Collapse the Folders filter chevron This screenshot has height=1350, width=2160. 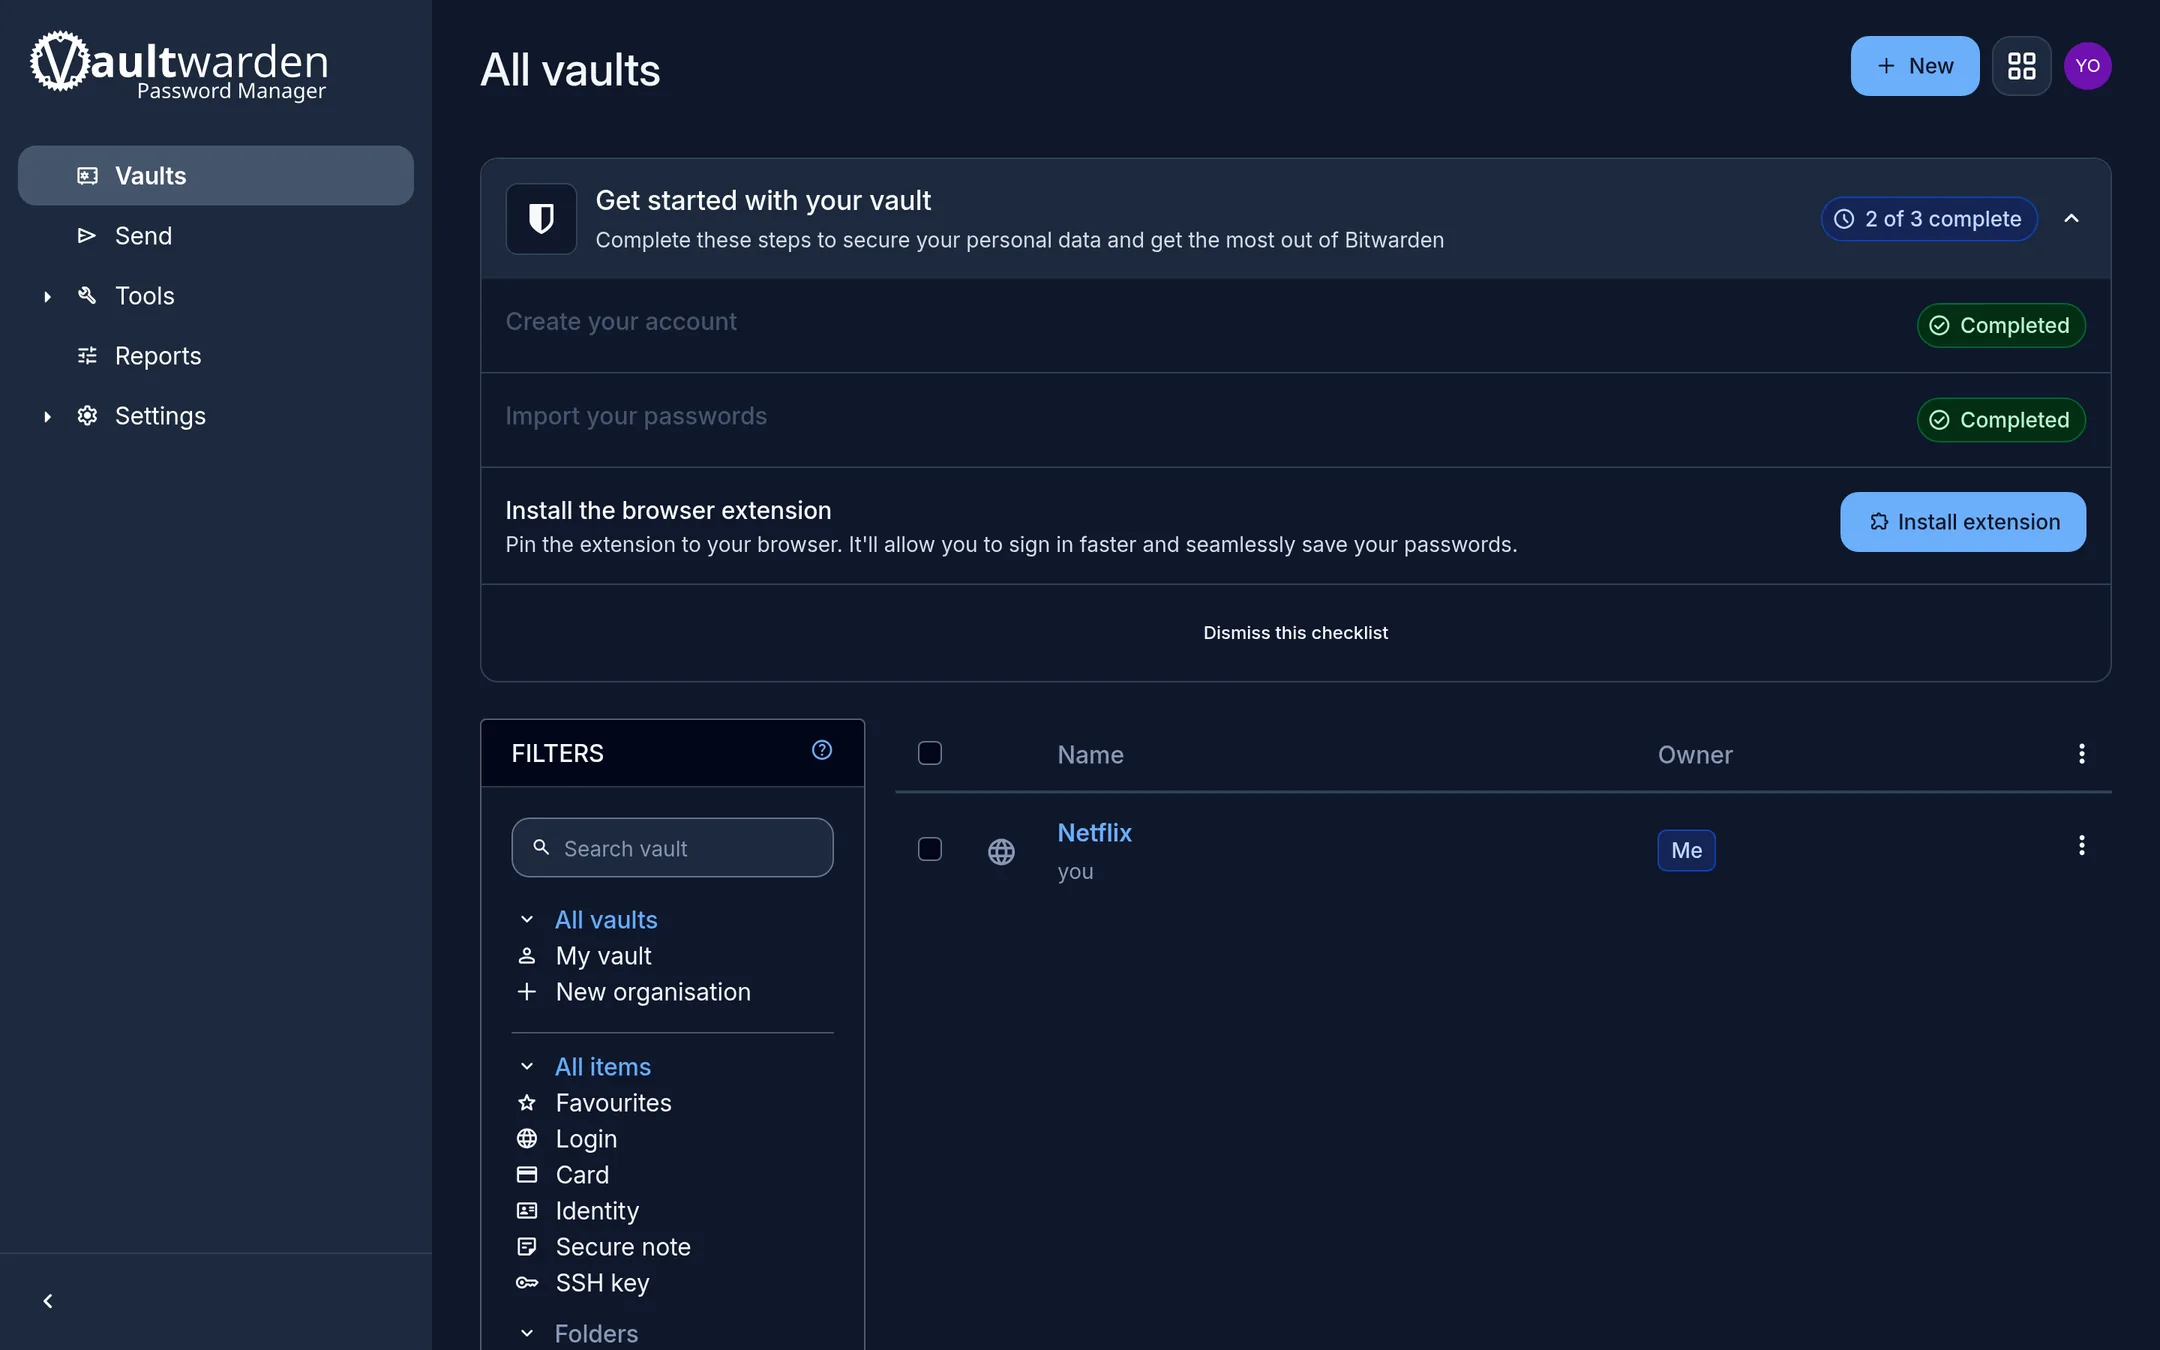527,1334
